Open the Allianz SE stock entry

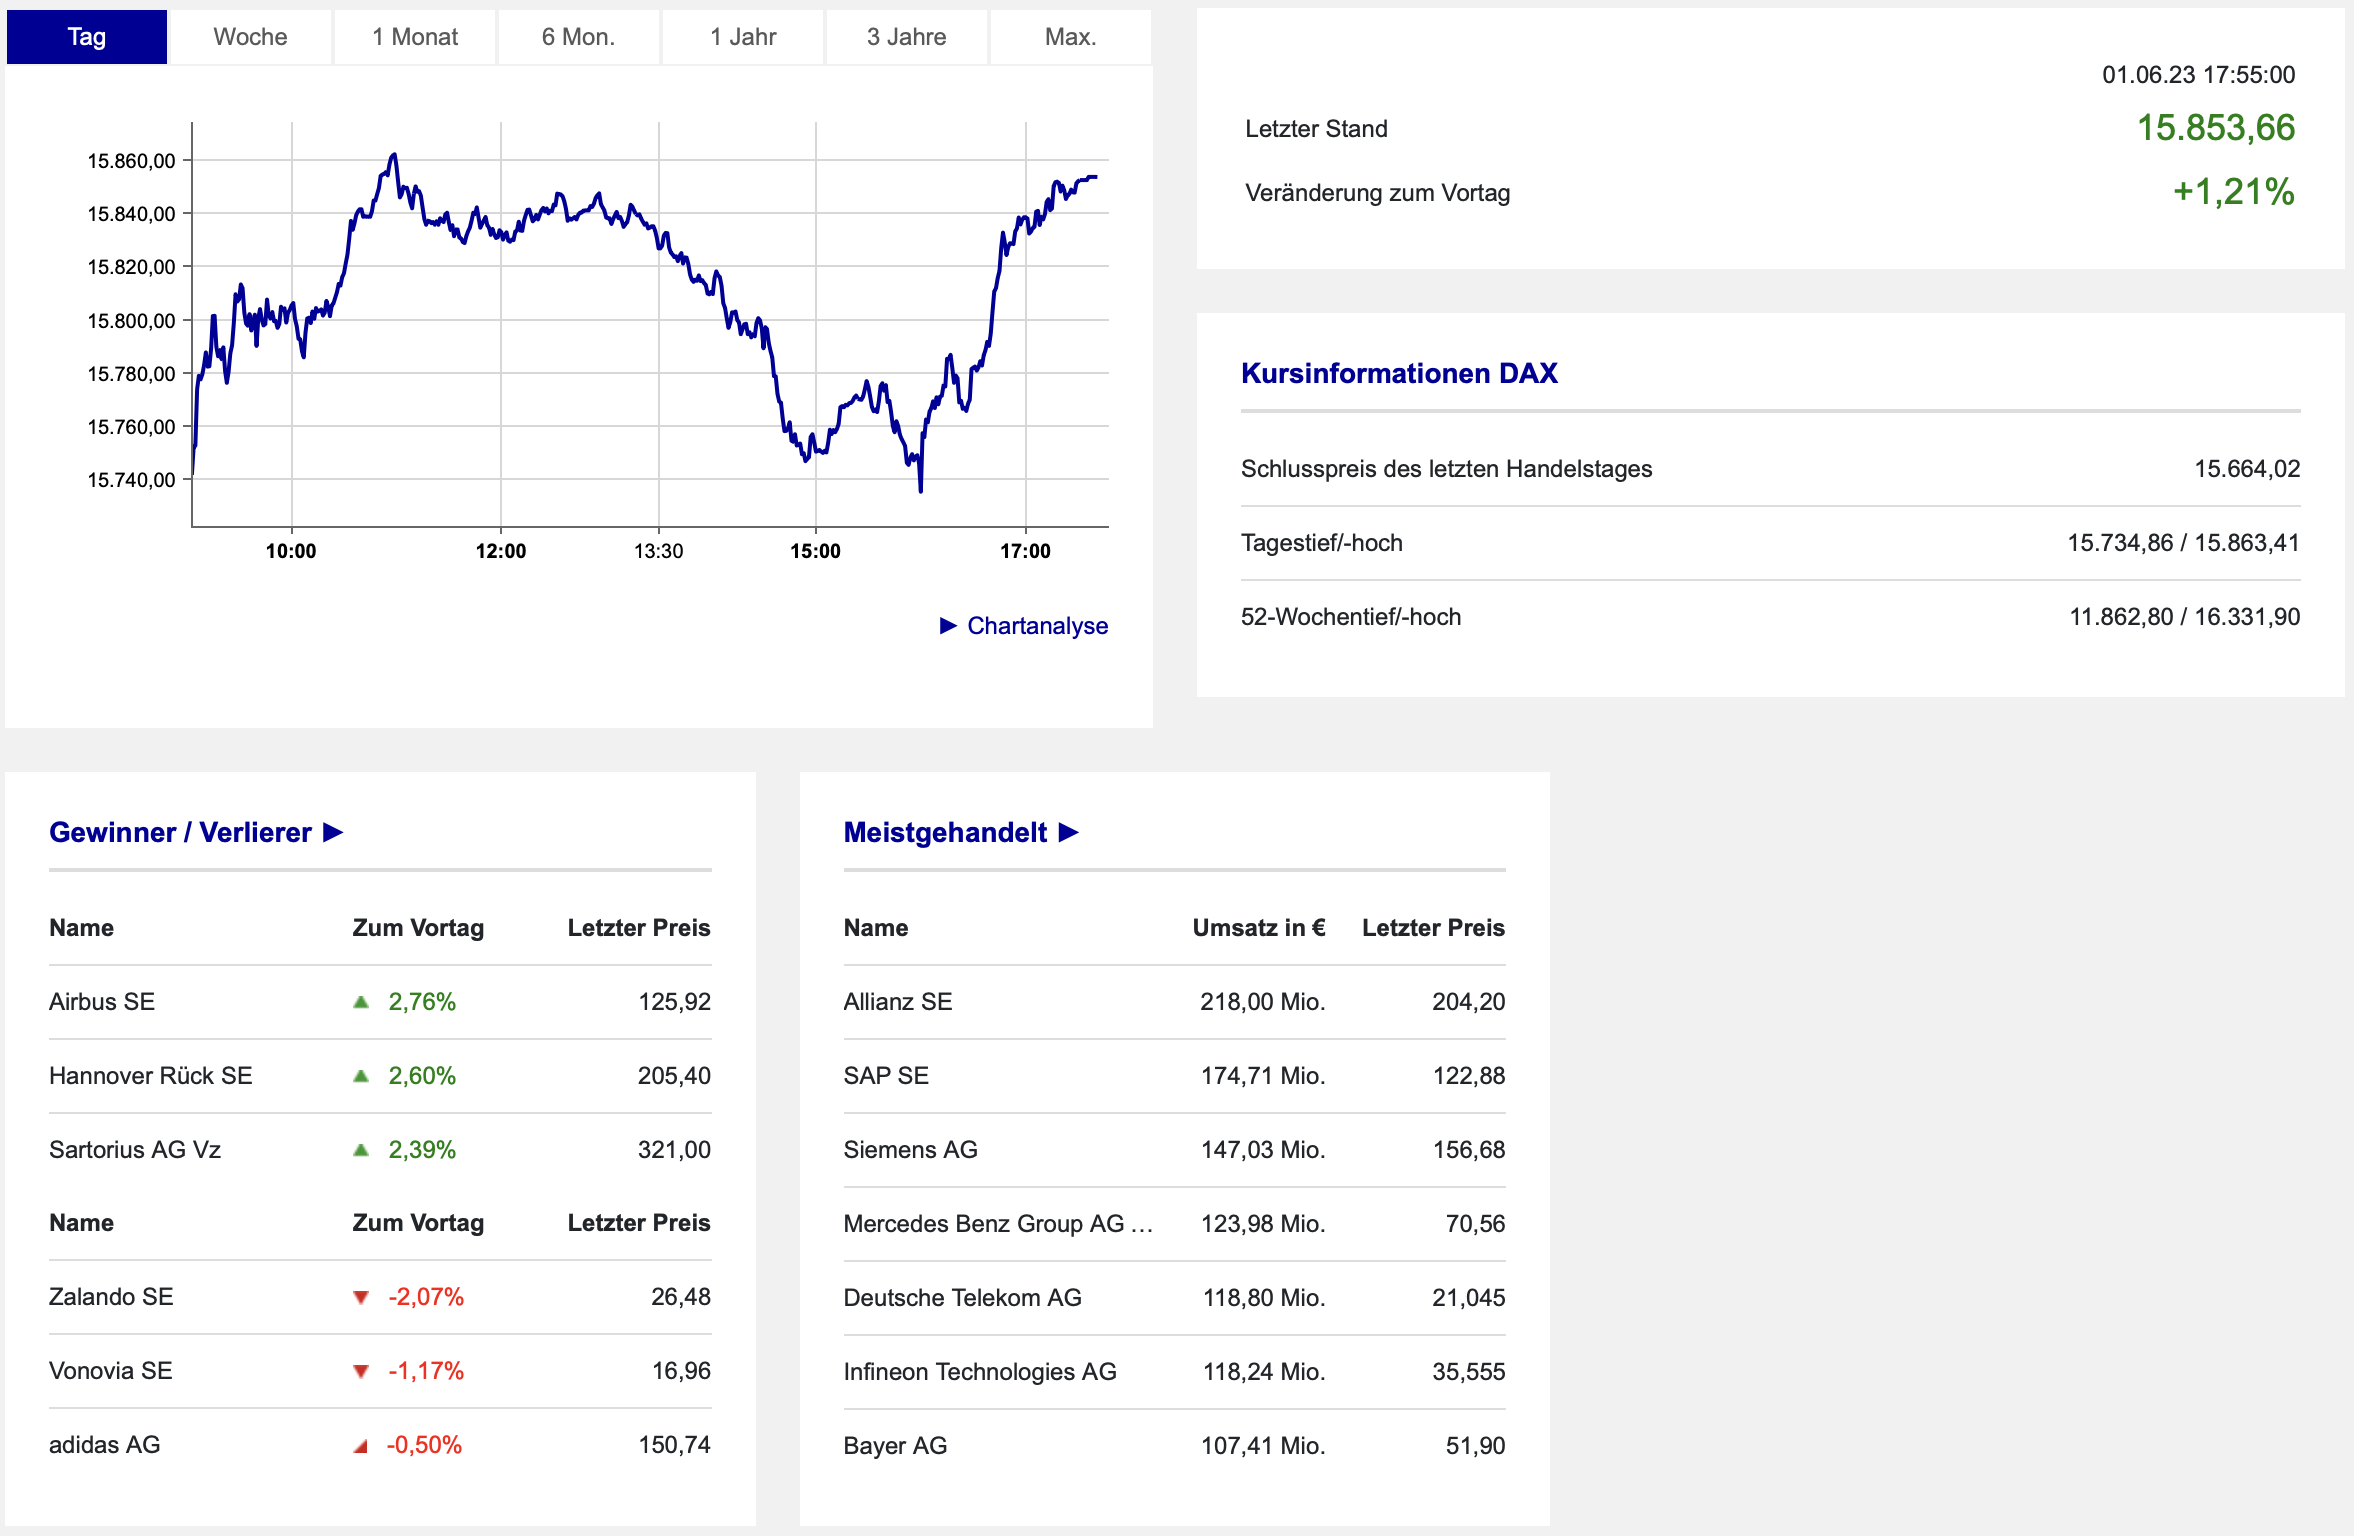(897, 1002)
